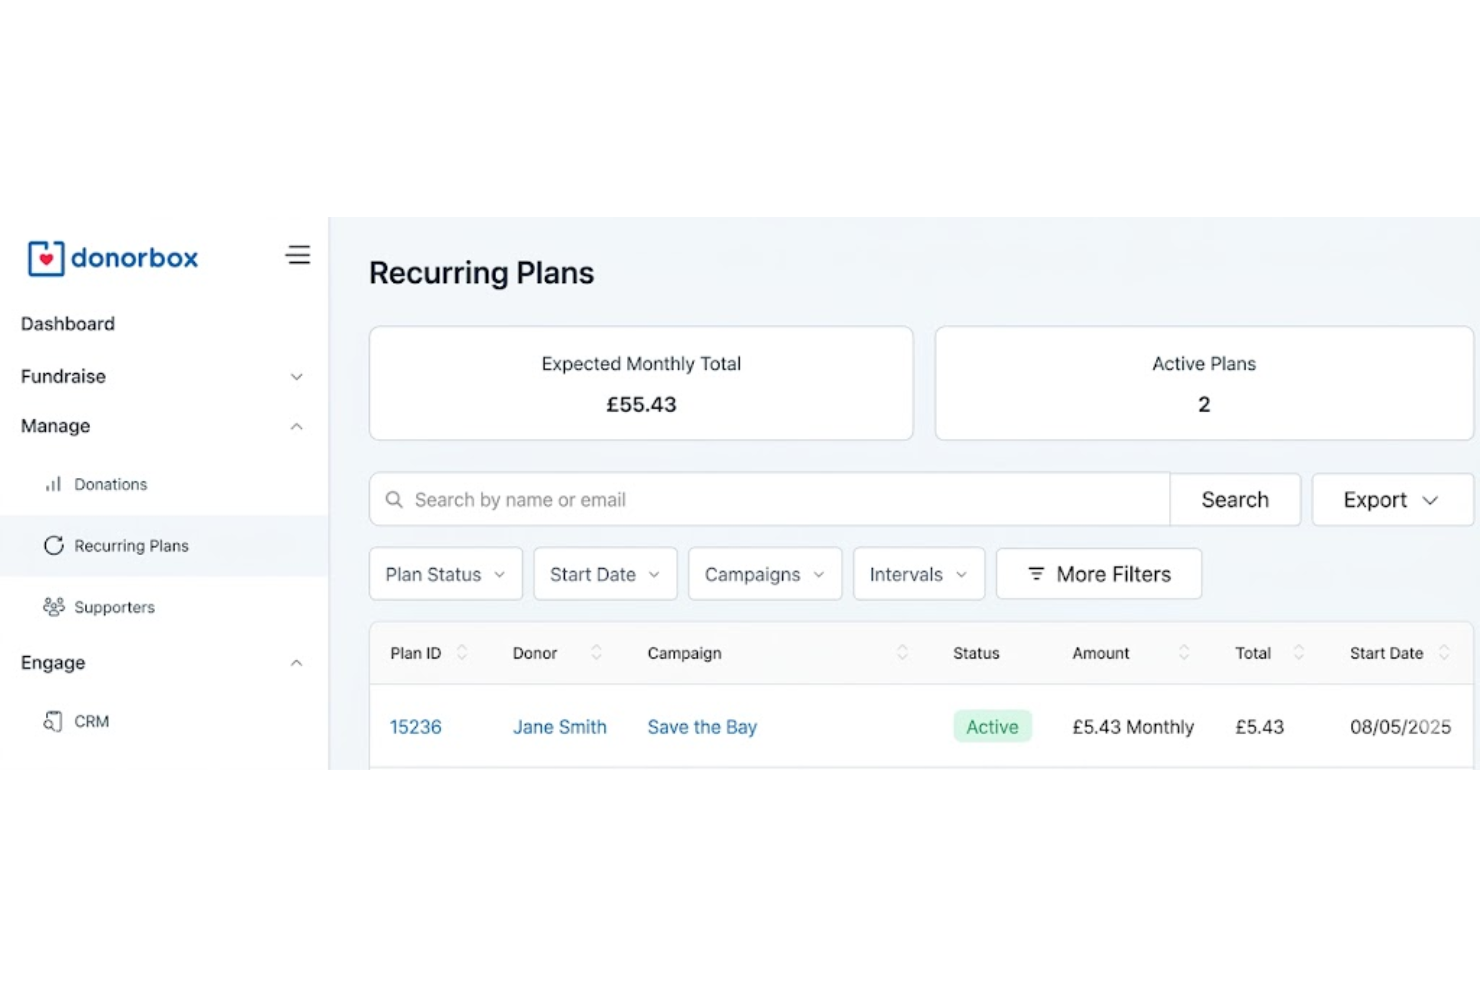Open the Plan Status filter dropdown
This screenshot has height=987, width=1480.
point(444,573)
